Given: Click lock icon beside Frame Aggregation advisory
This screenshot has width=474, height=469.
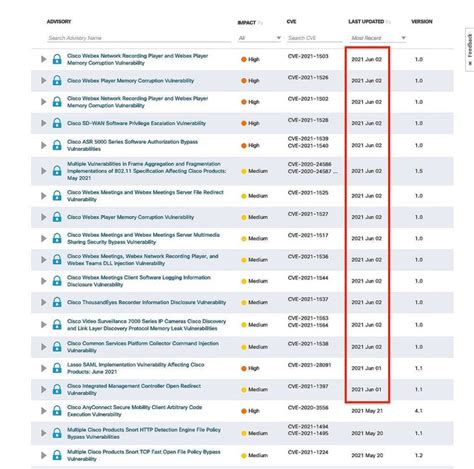Looking at the screenshot, I should click(57, 171).
